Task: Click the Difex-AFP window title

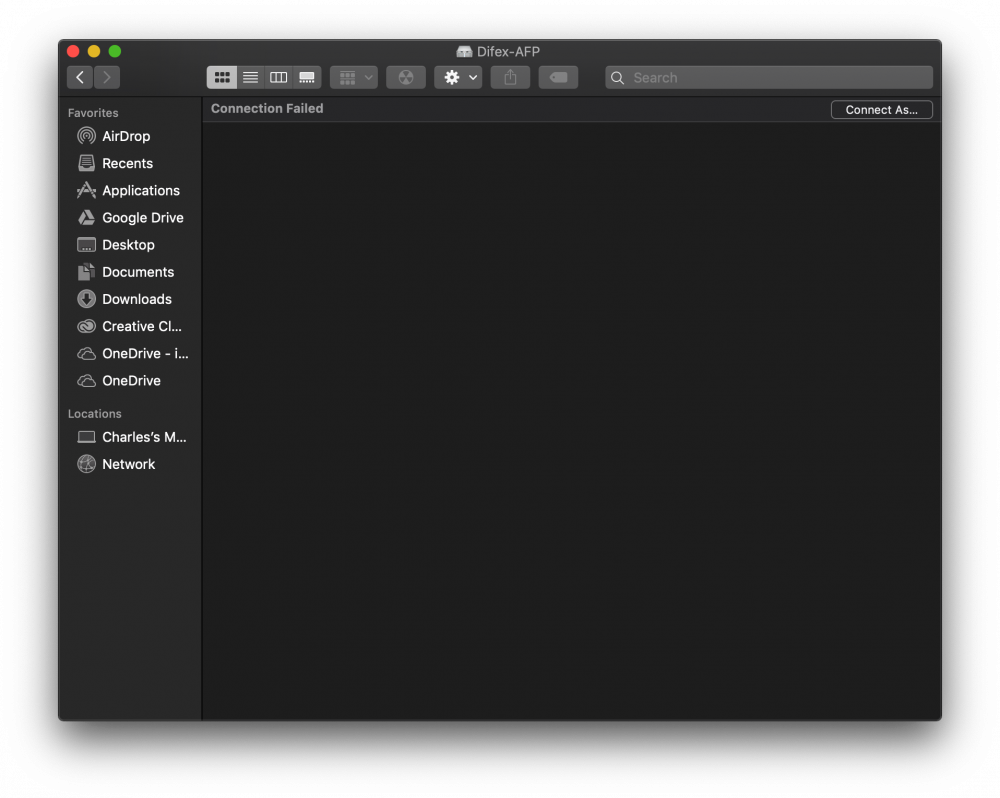Action: point(508,51)
